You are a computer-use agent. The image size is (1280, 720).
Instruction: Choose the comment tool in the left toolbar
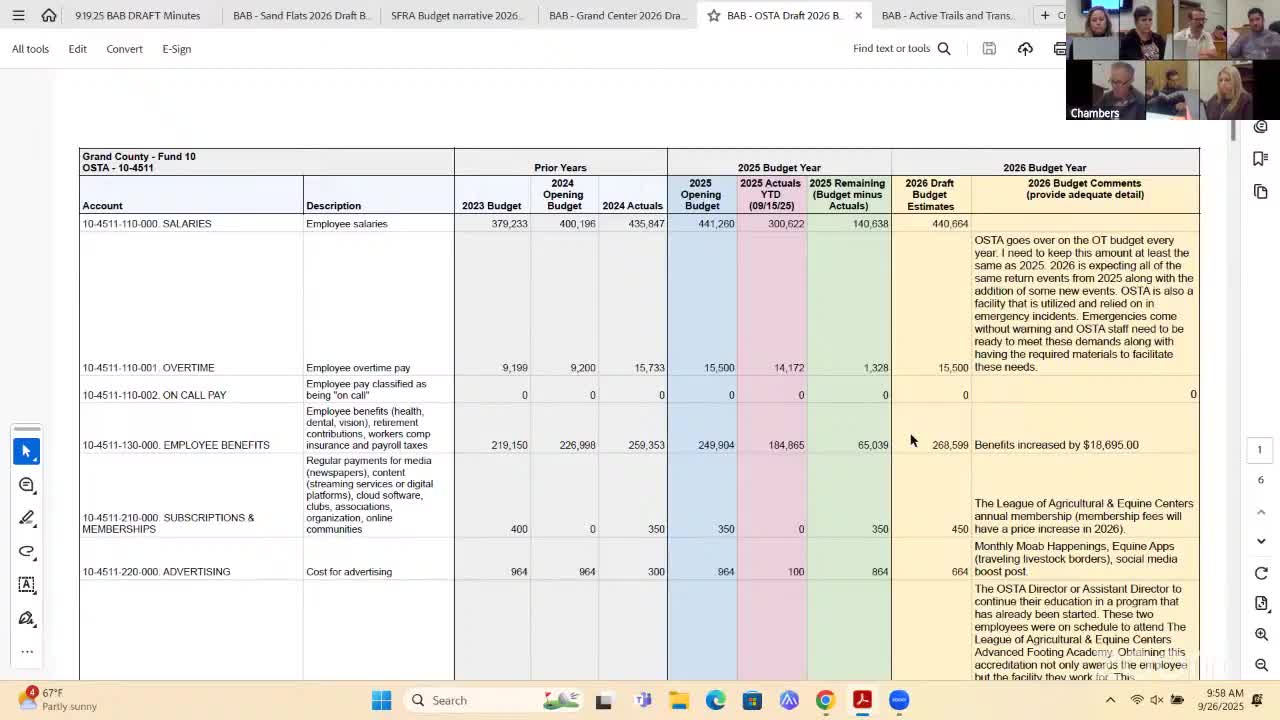click(27, 485)
